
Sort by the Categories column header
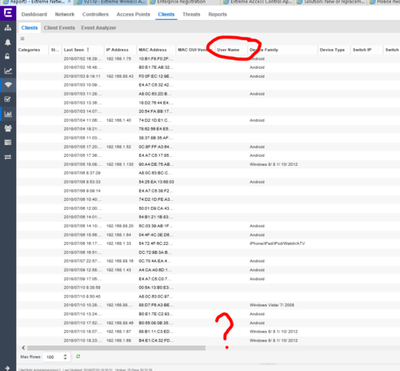(x=29, y=50)
